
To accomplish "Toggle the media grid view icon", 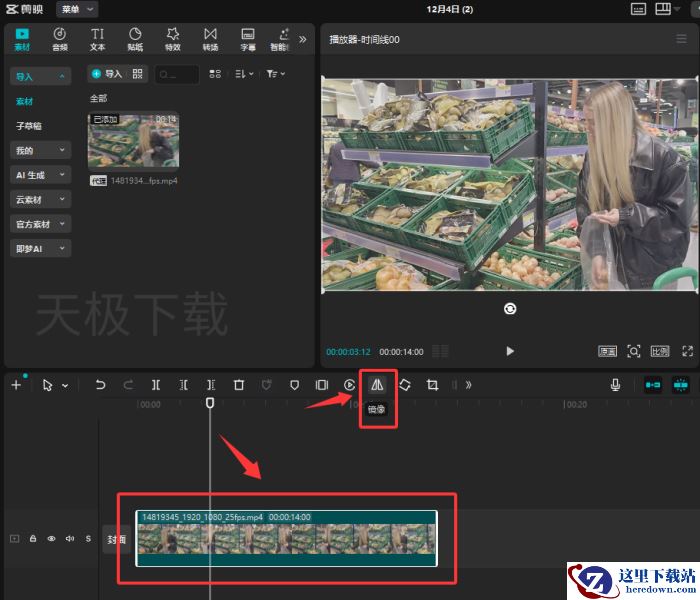I will click(x=215, y=74).
